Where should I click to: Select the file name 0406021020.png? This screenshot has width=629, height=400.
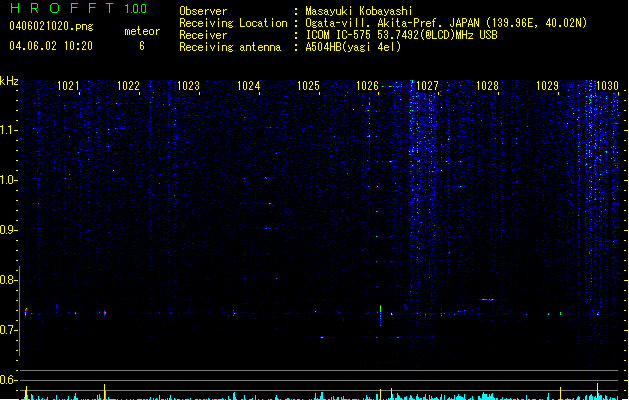point(51,26)
